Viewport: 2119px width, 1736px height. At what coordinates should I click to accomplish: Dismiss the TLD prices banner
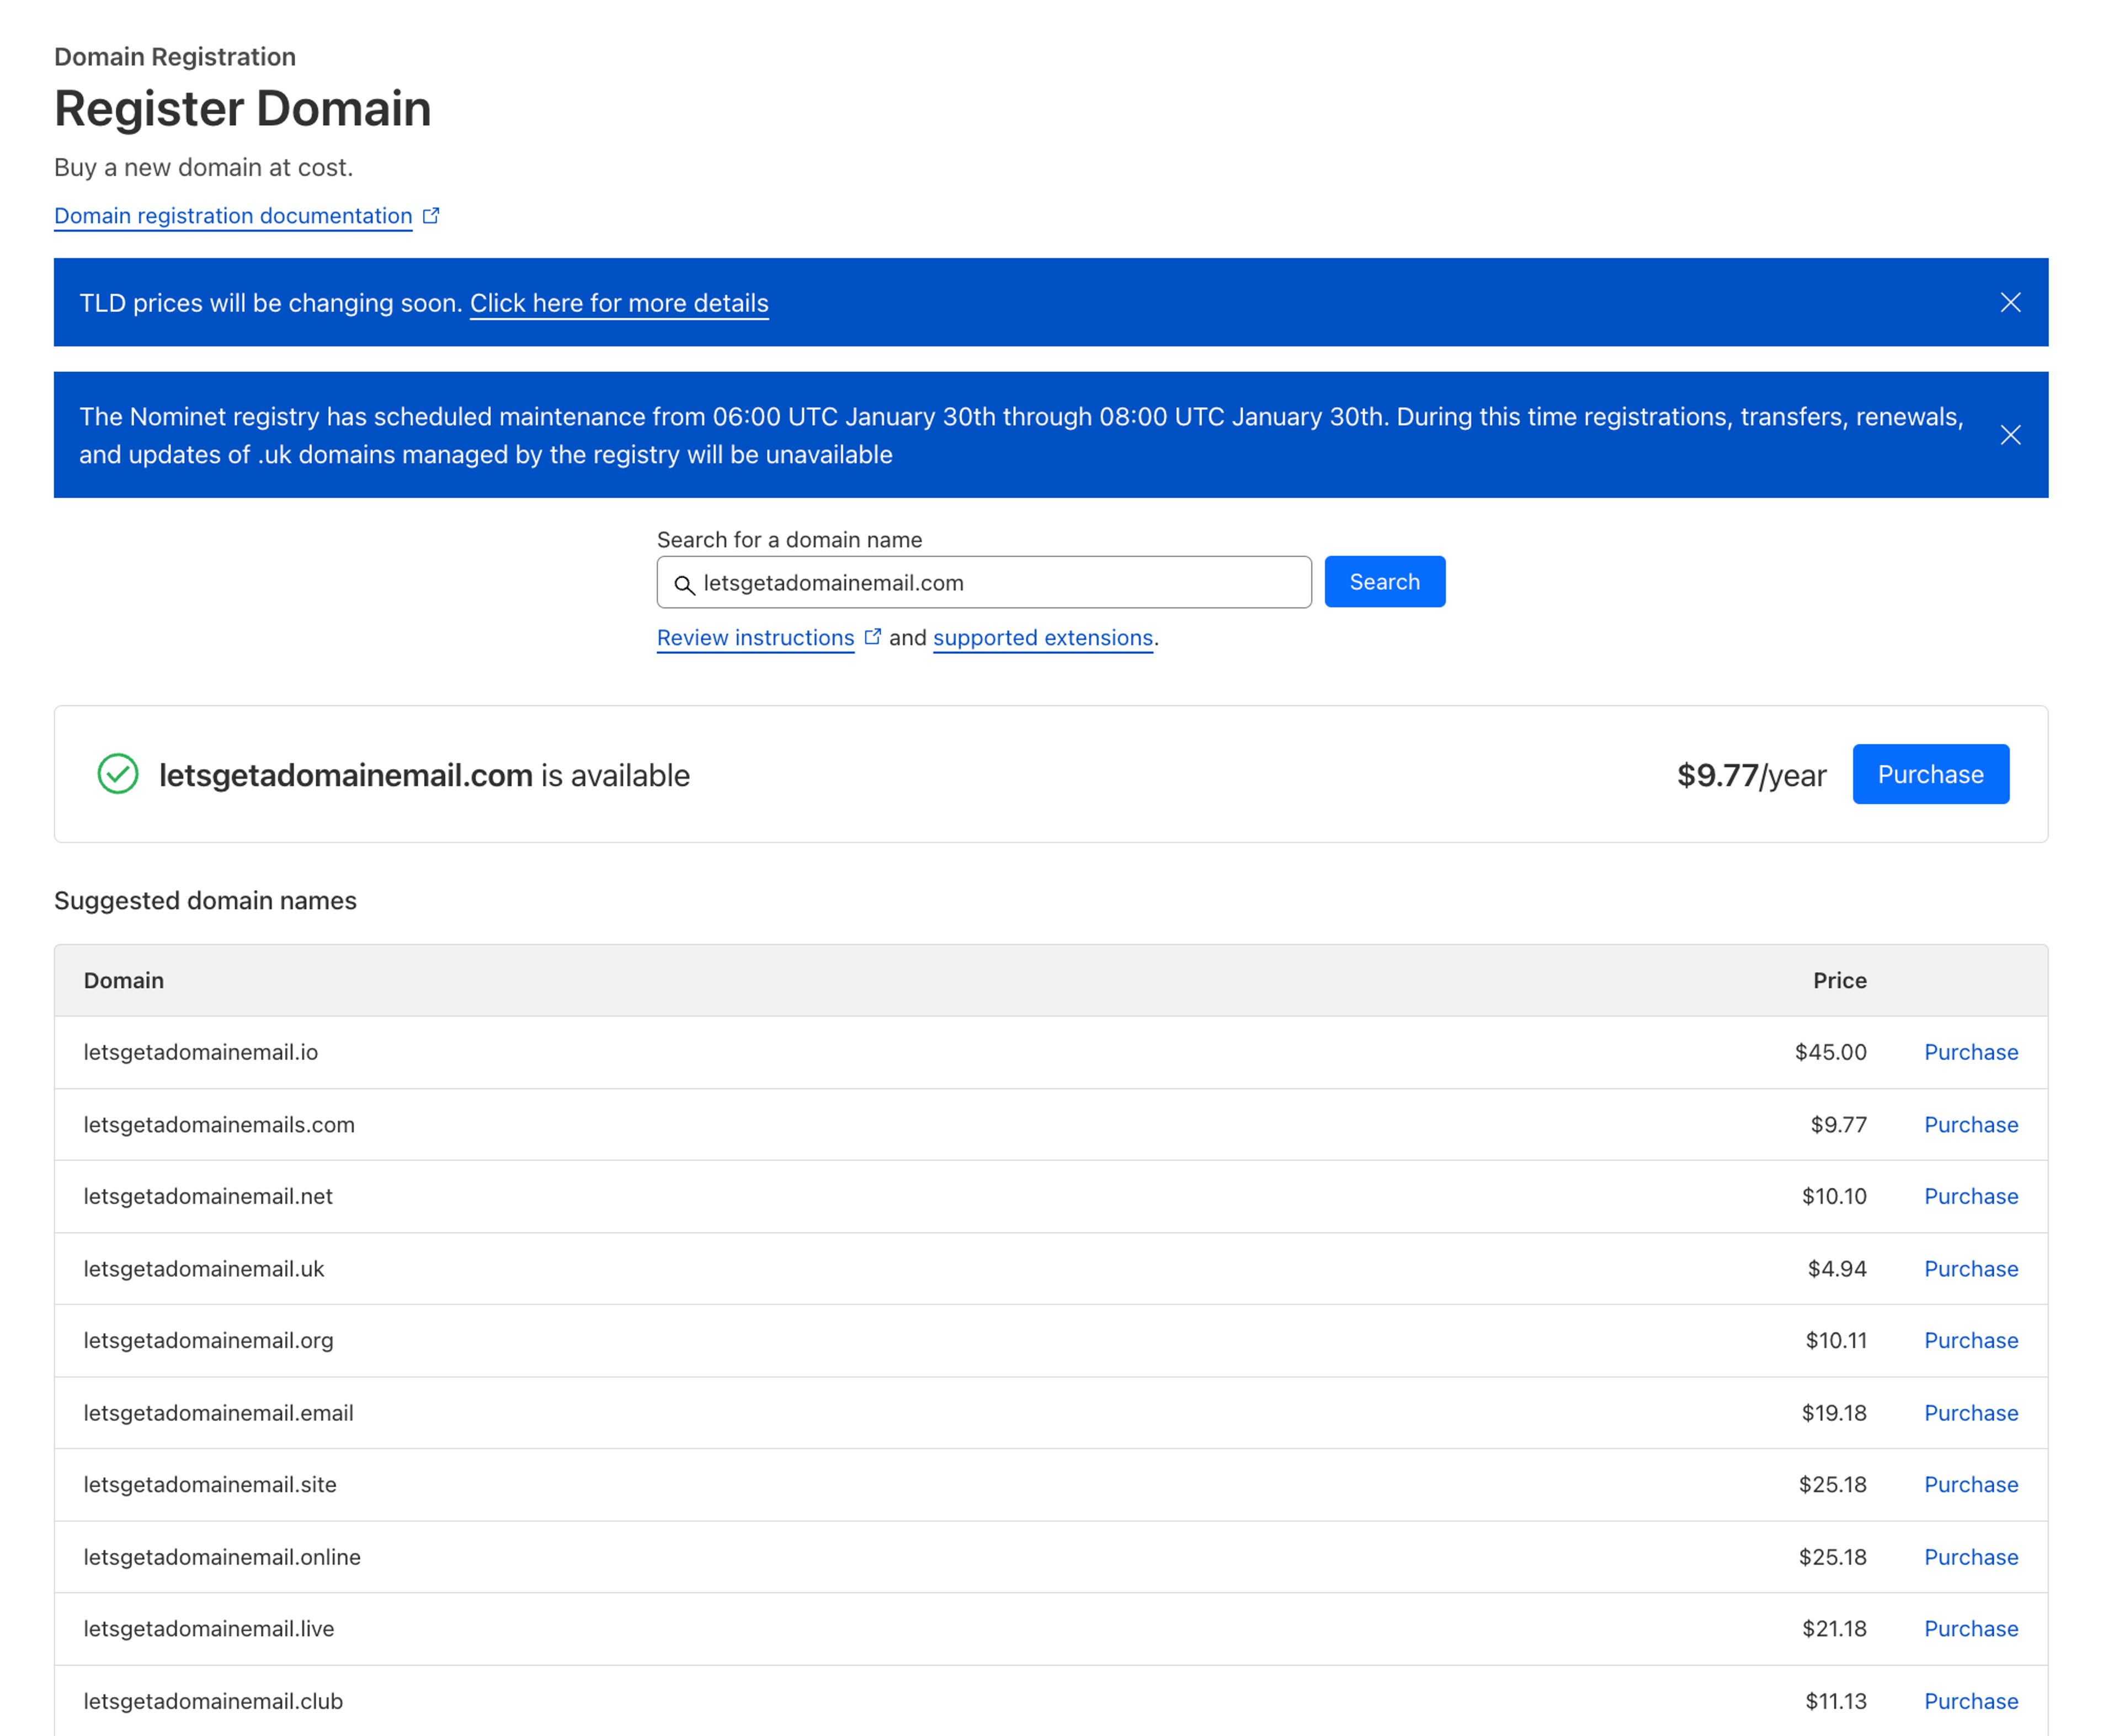tap(2010, 303)
